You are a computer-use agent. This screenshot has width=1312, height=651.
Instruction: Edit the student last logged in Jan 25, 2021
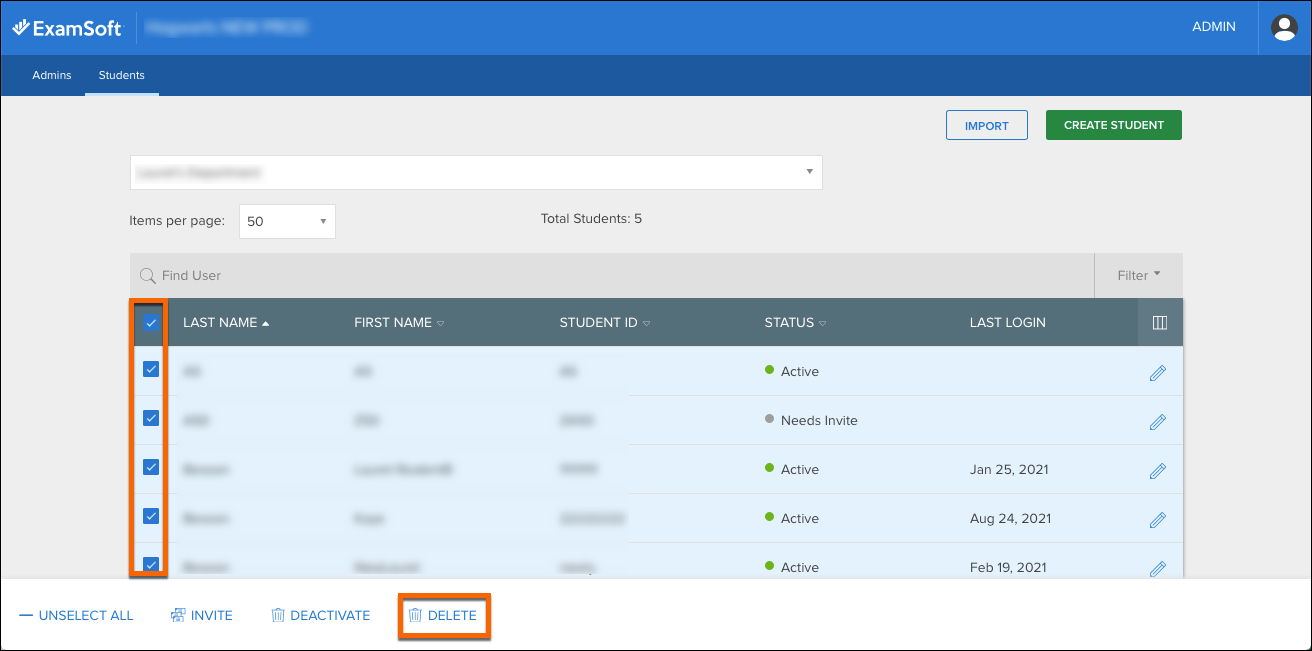1158,470
